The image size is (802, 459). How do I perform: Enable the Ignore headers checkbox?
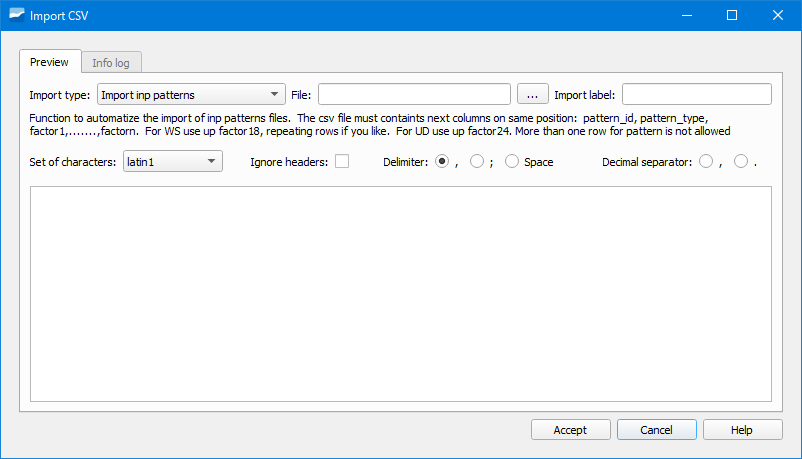click(342, 161)
